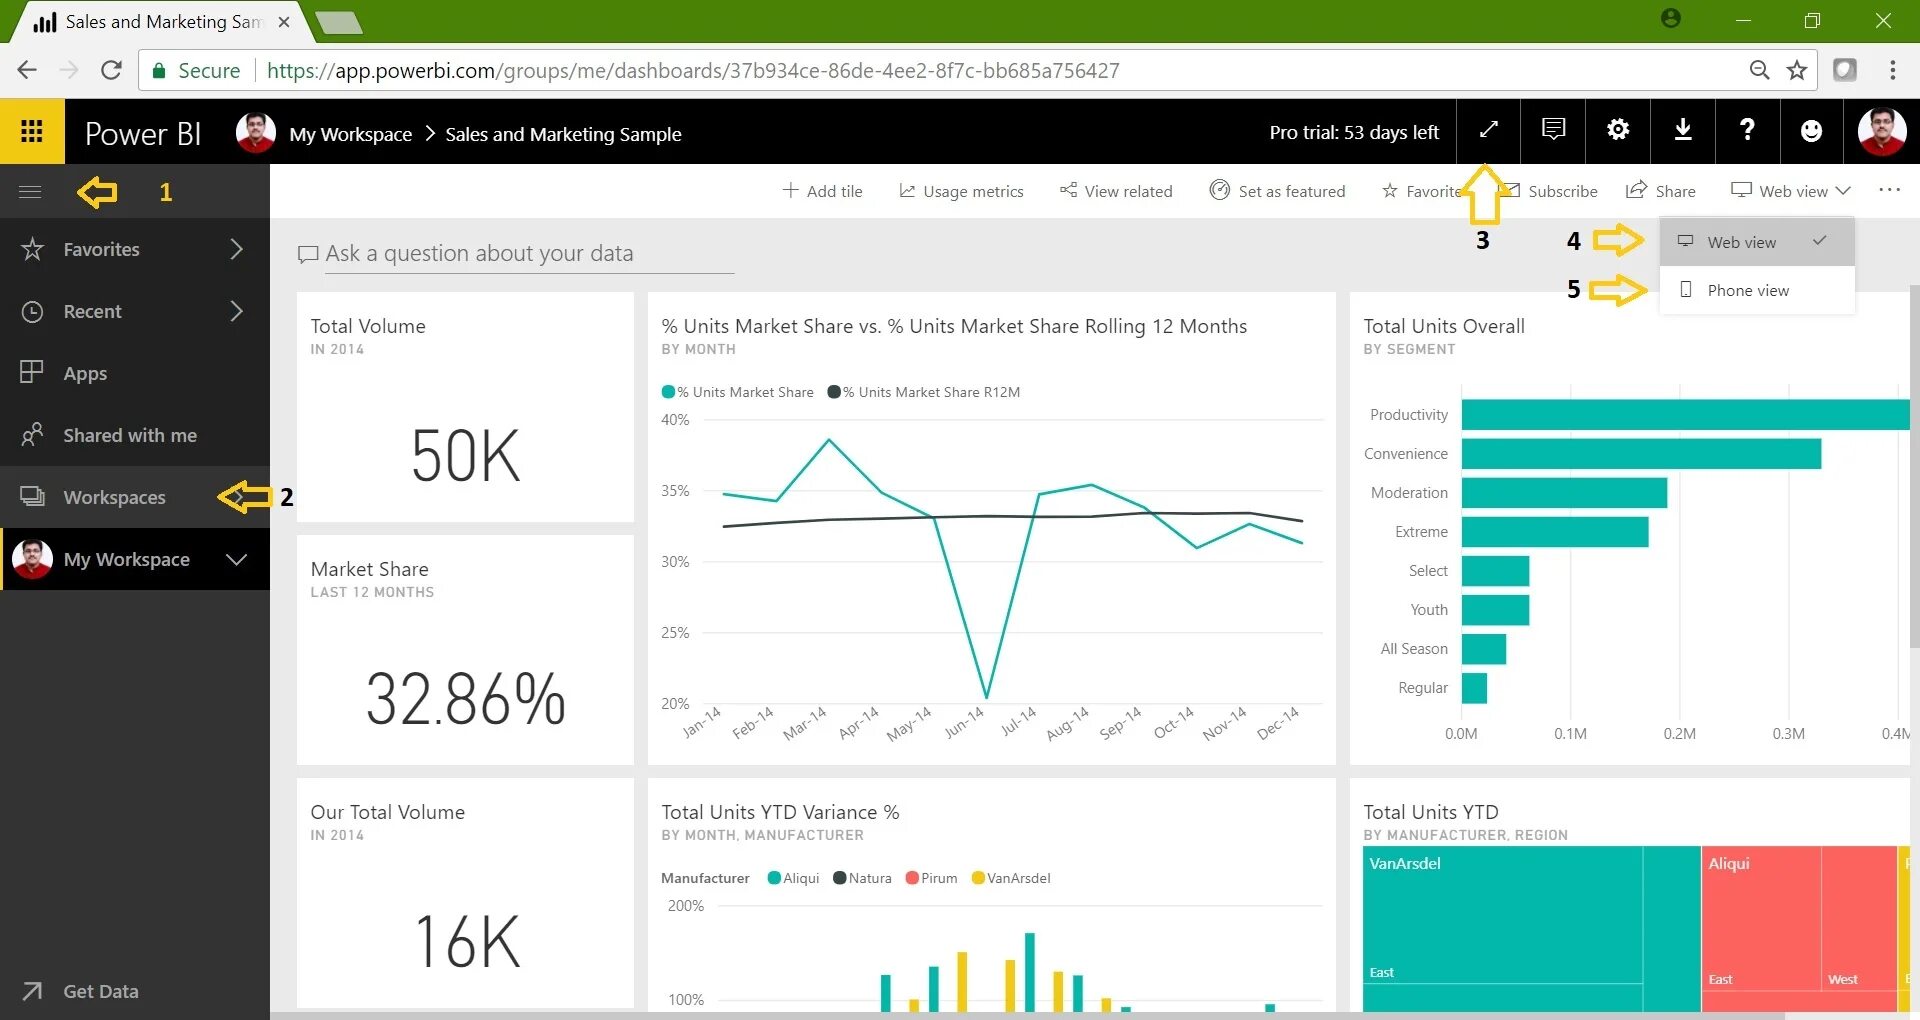The image size is (1920, 1020).
Task: Open the Web view dropdown
Action: point(1791,191)
